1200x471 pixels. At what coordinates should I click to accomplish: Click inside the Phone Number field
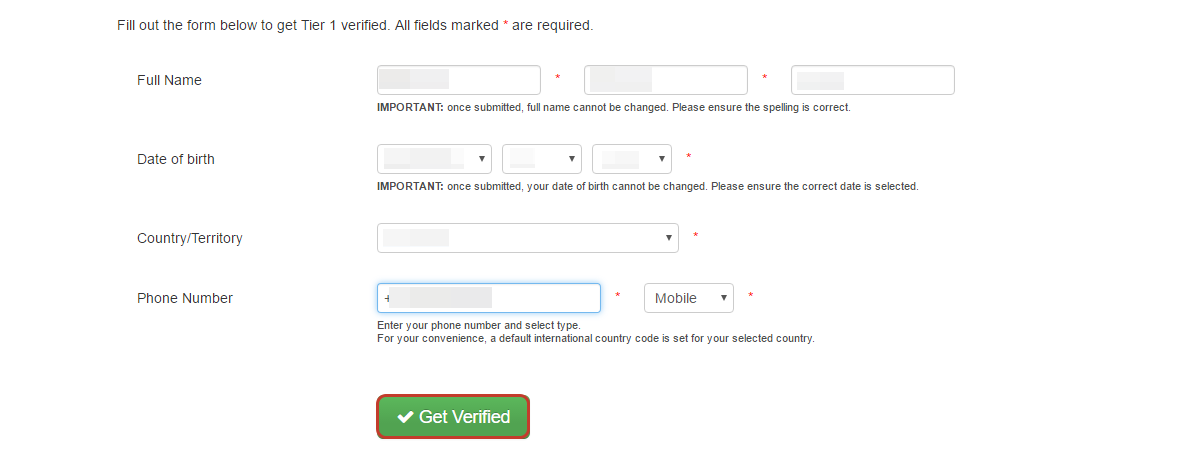click(x=489, y=298)
